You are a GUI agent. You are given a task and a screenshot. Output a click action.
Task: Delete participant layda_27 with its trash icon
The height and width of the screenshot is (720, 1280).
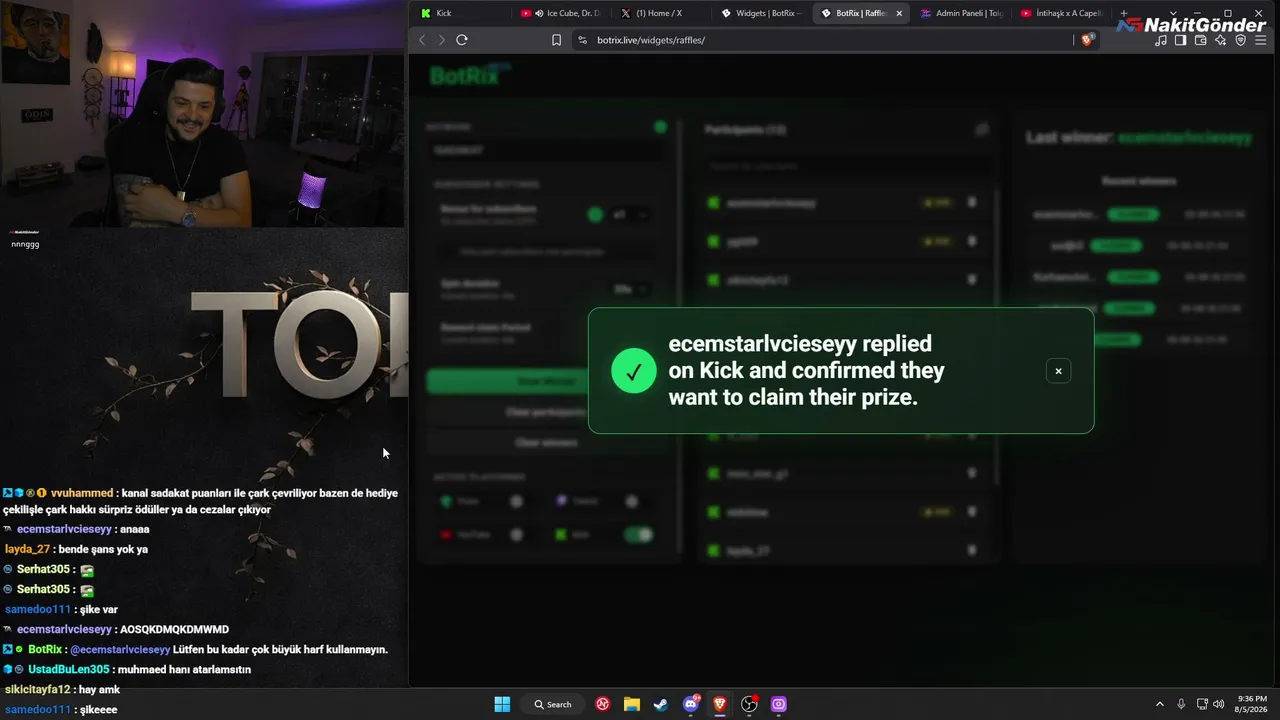(x=971, y=550)
